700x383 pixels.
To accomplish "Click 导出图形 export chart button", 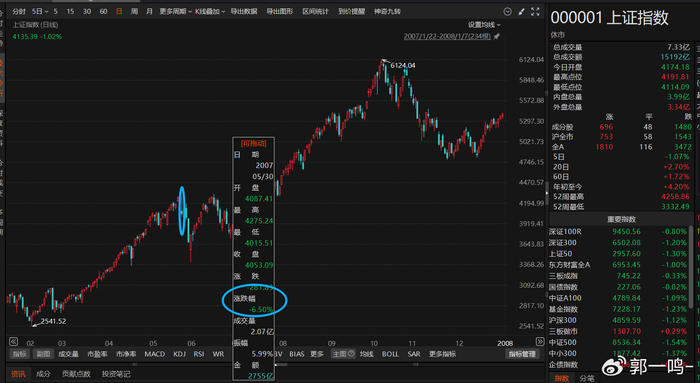I will tap(280, 12).
